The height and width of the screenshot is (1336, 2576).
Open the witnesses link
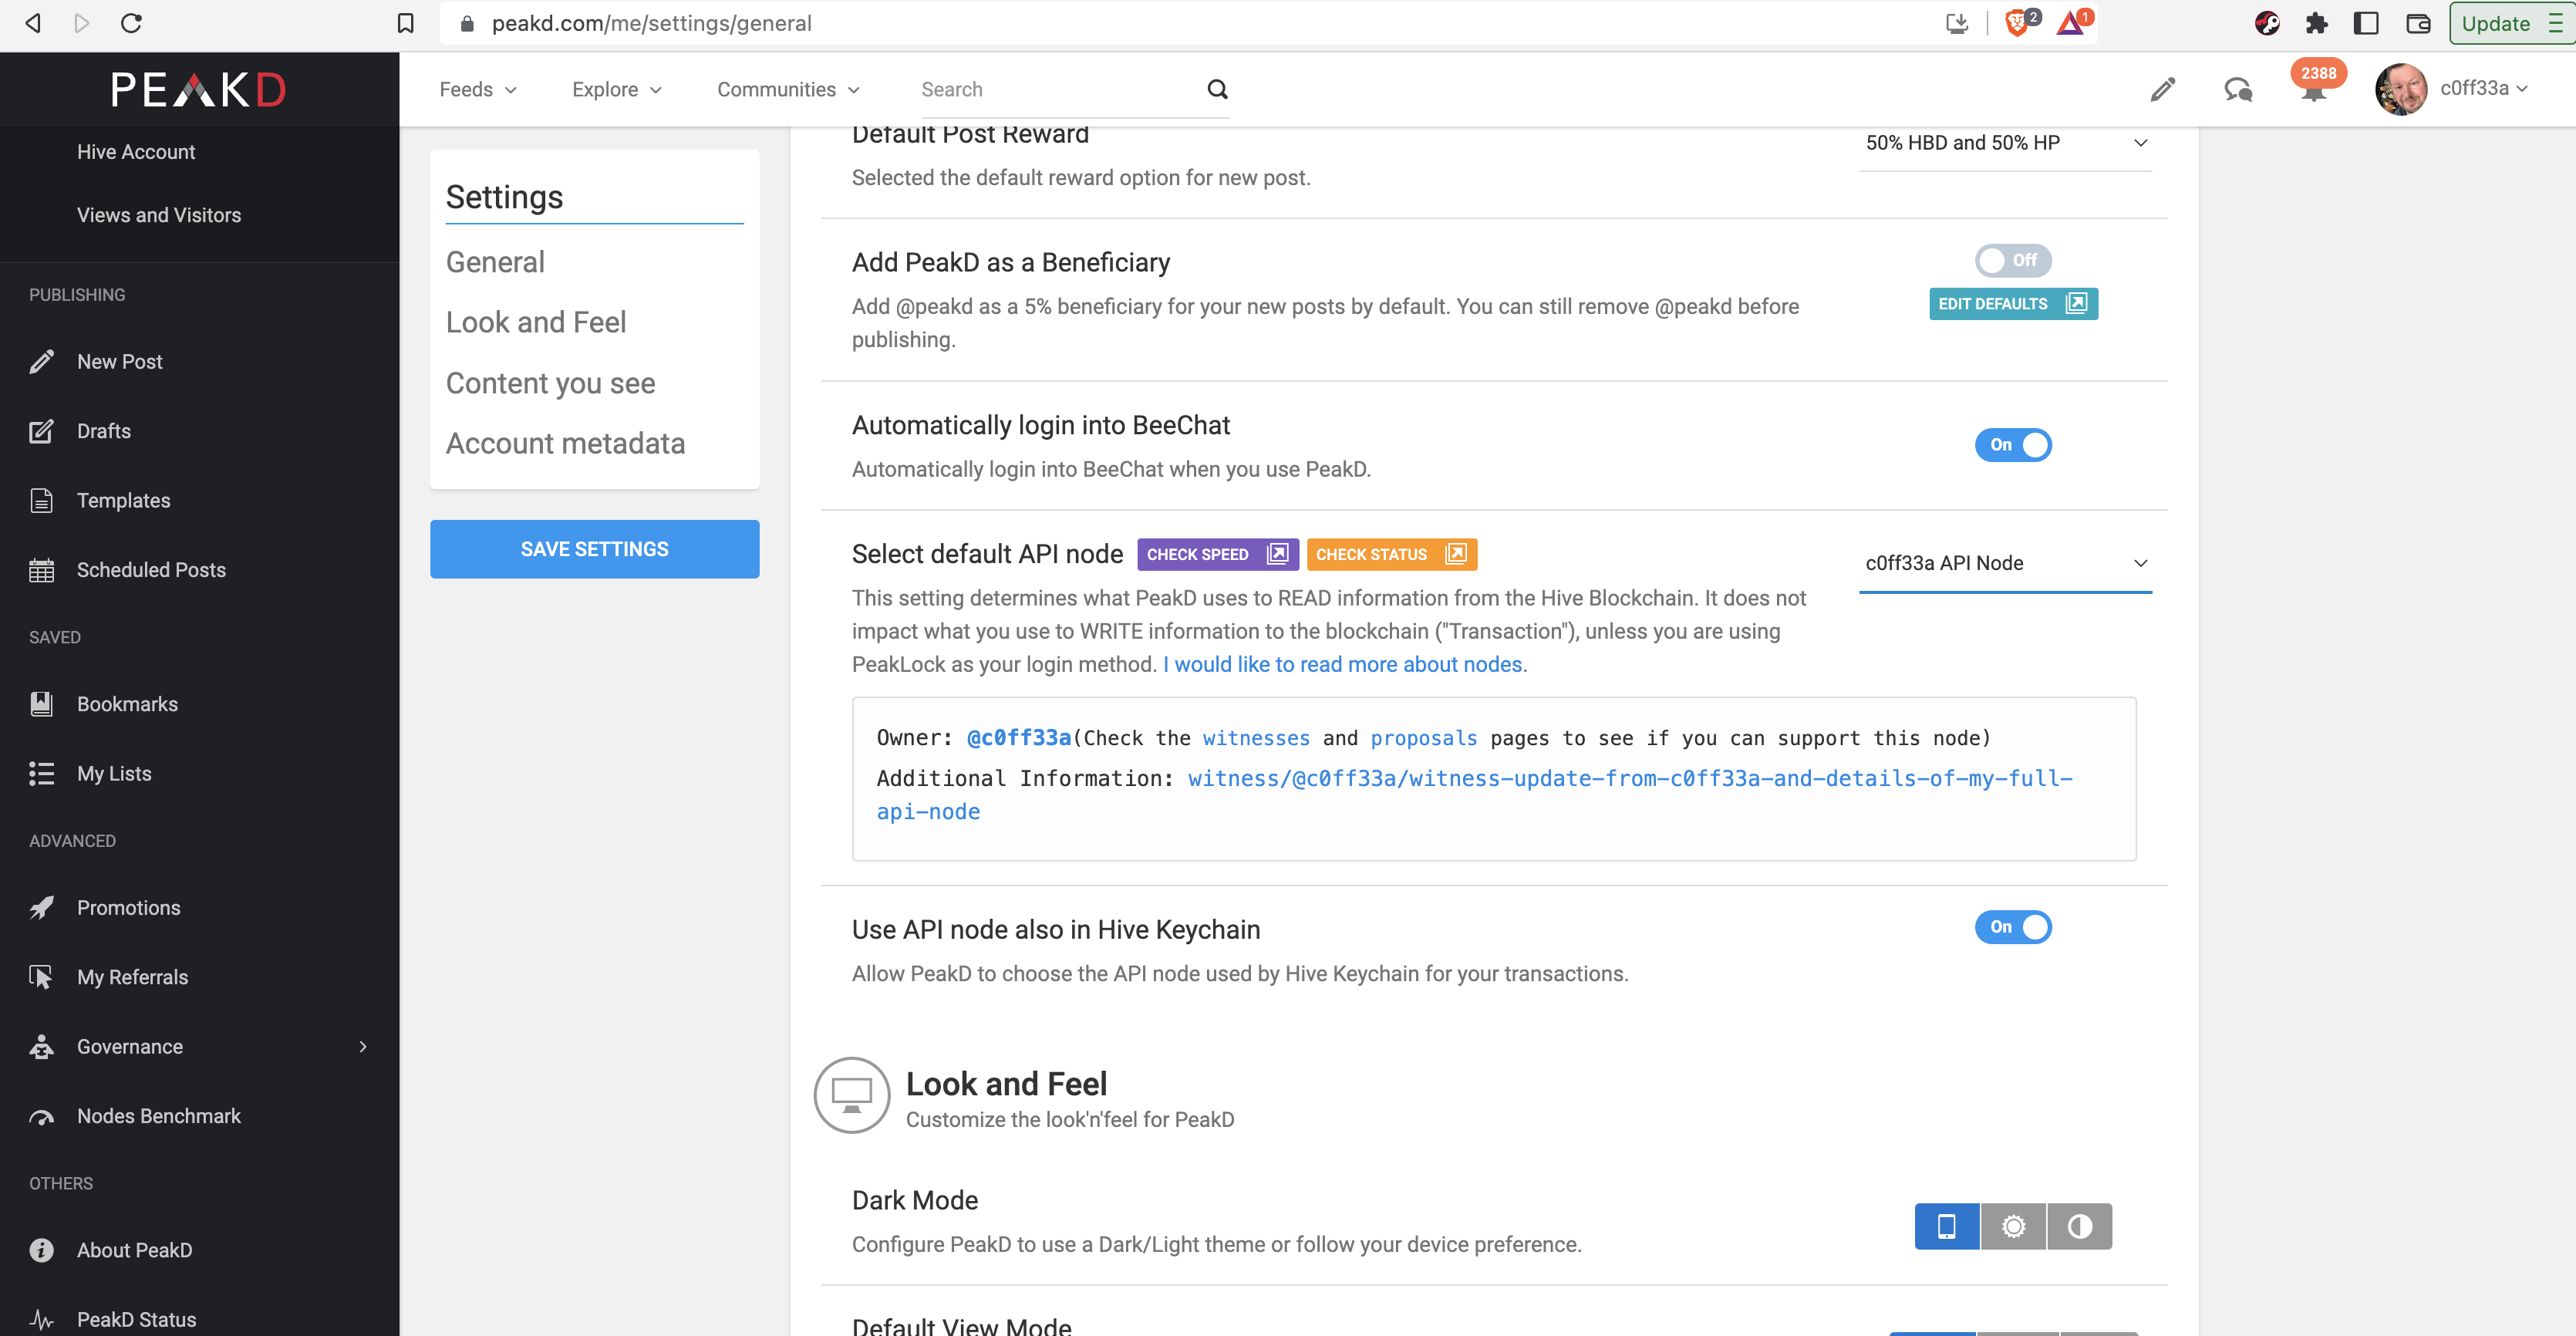coord(1256,738)
